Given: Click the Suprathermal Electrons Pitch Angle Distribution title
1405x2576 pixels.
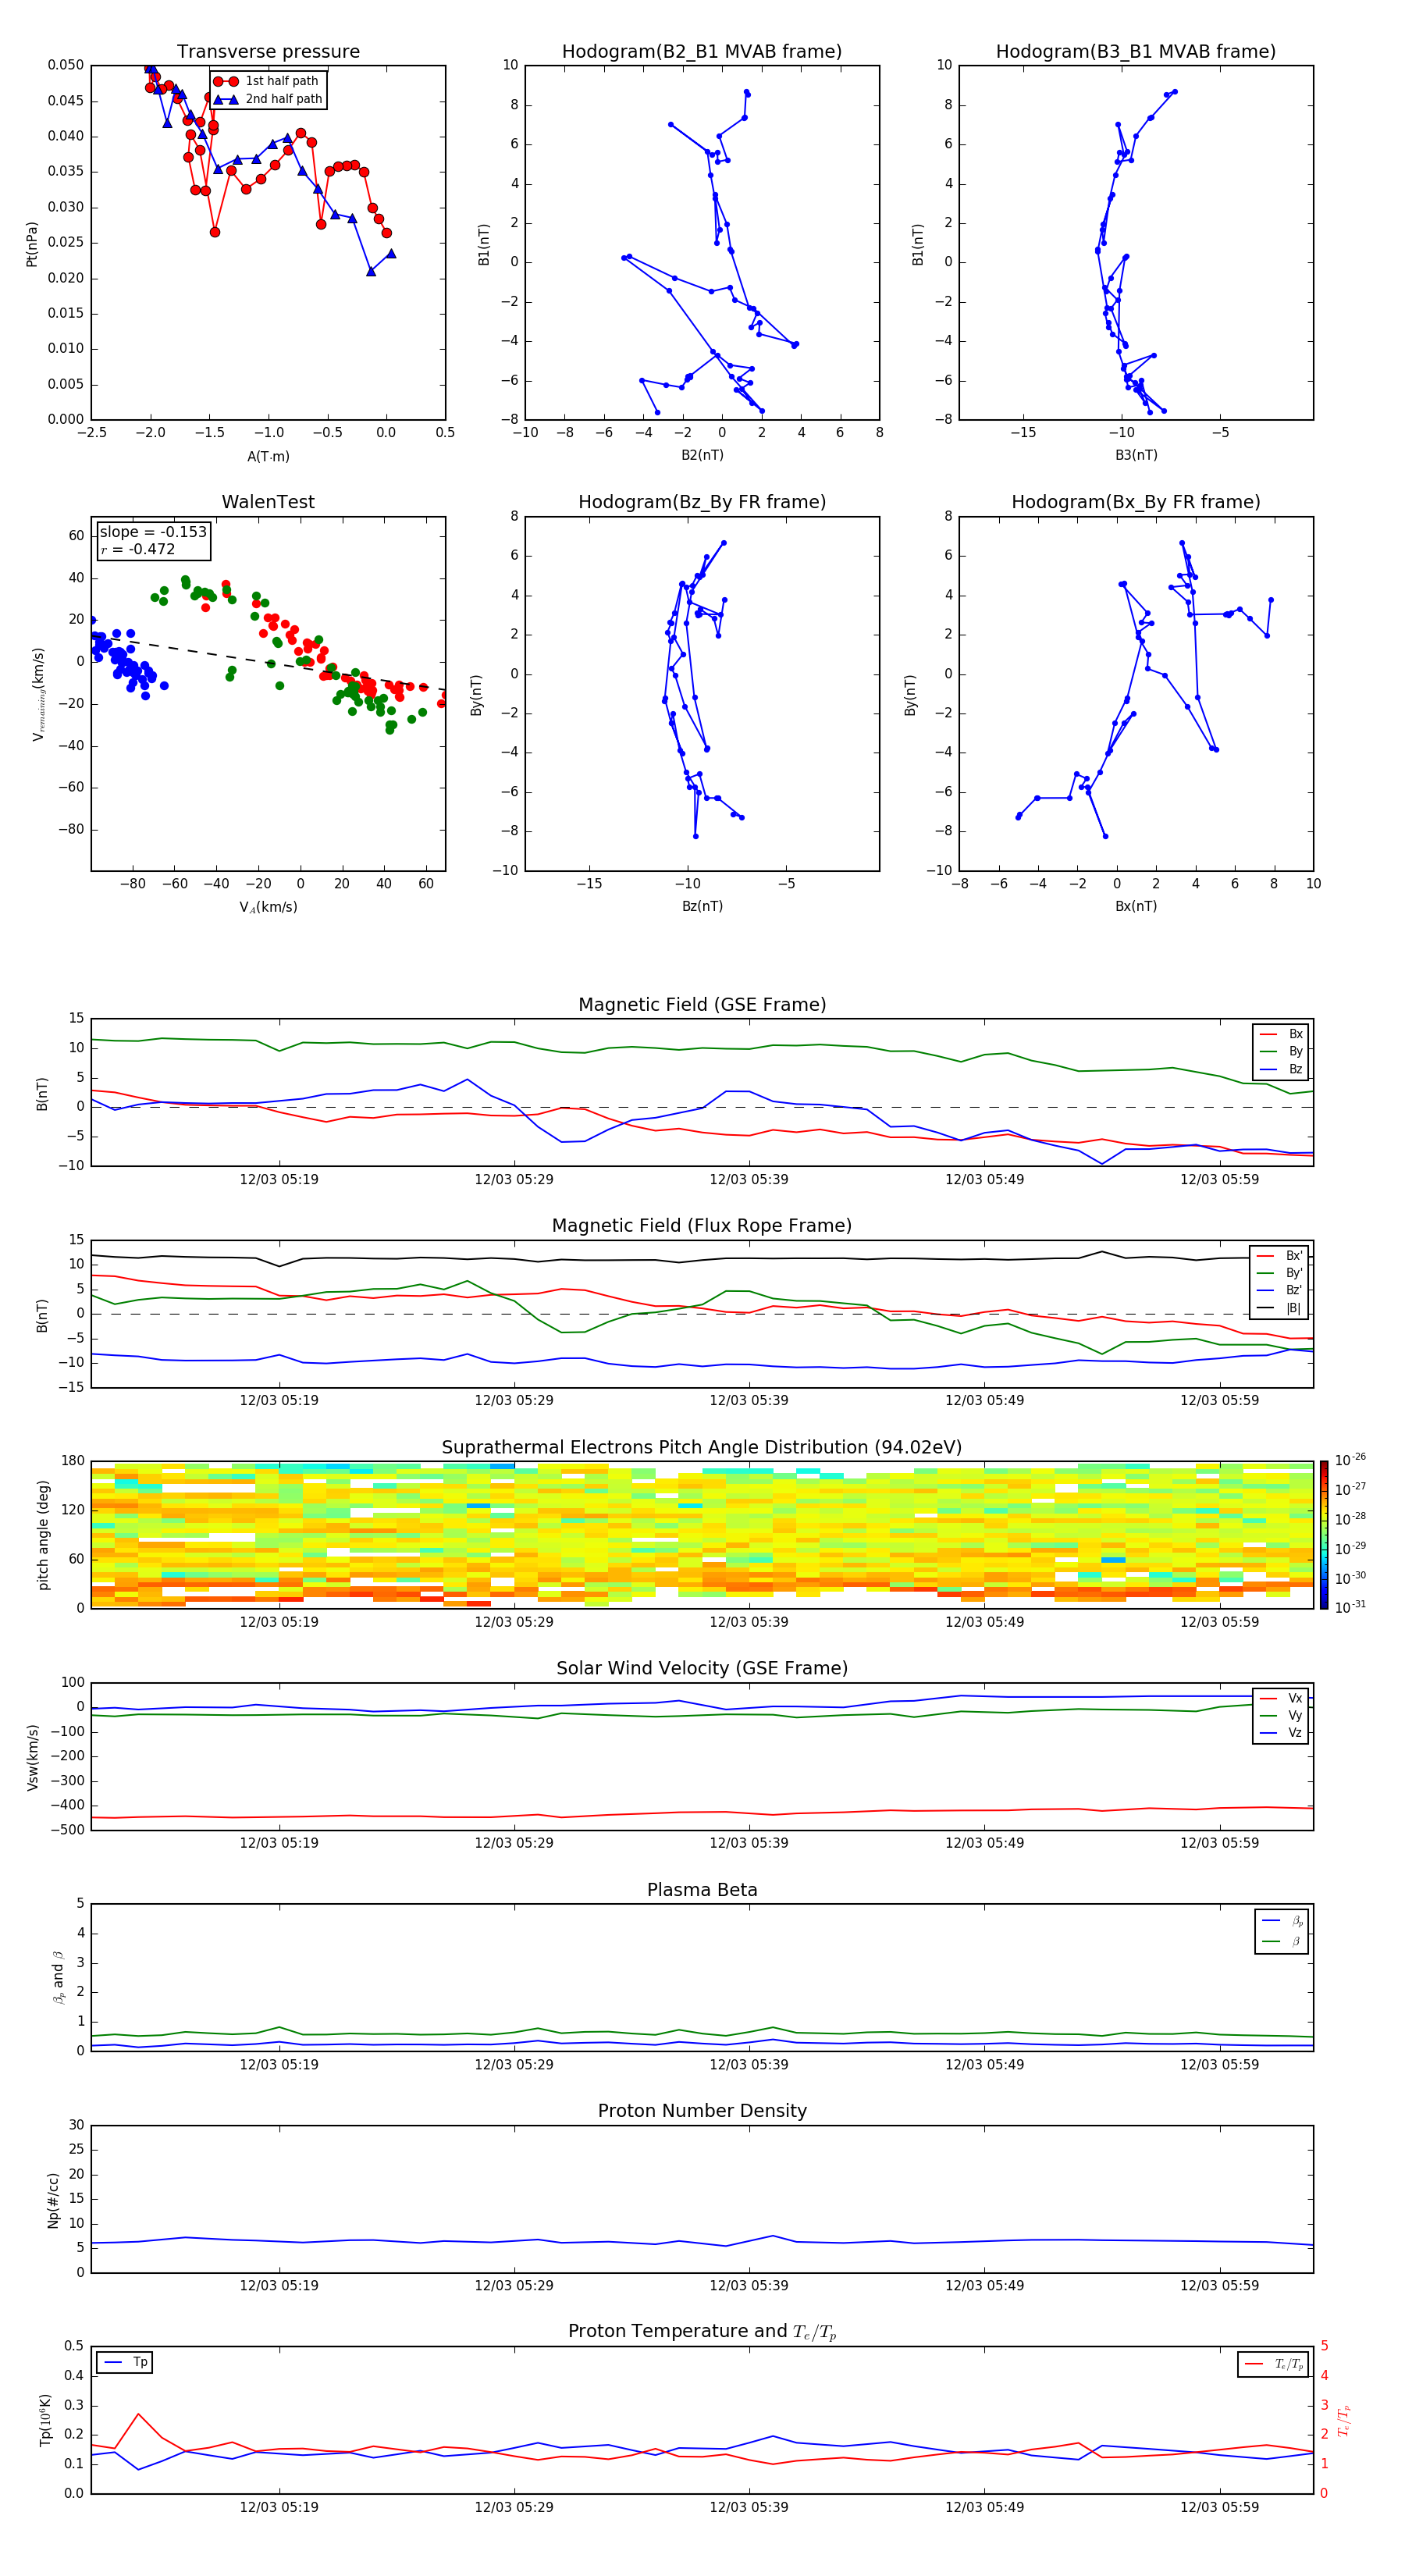Looking at the screenshot, I should coord(702,1448).
